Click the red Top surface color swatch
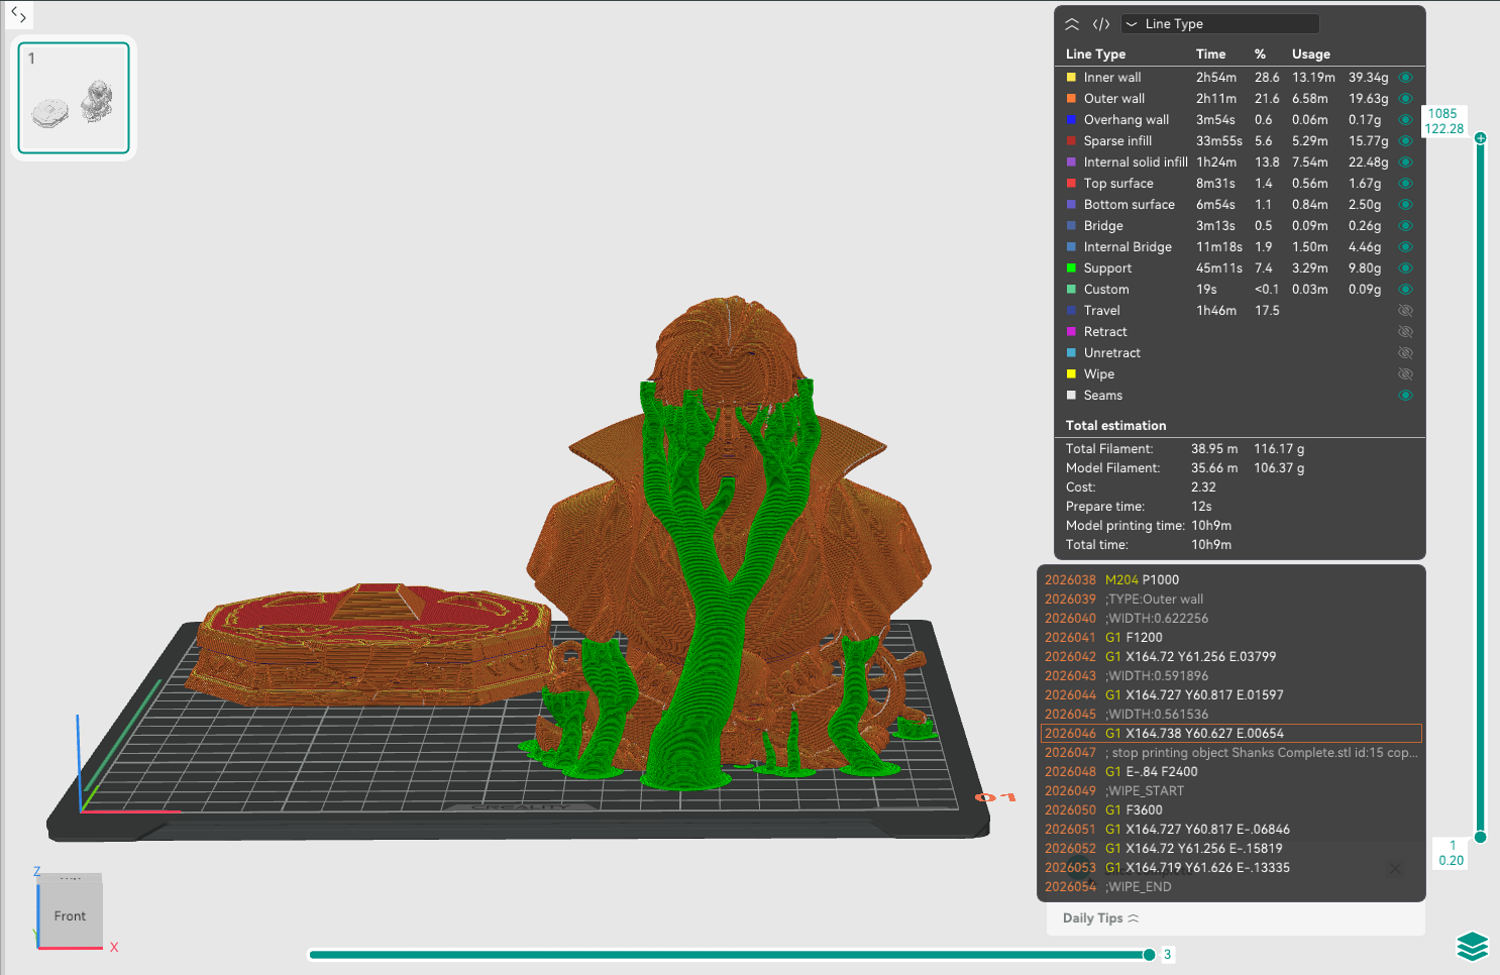The height and width of the screenshot is (975, 1500). (x=1071, y=183)
